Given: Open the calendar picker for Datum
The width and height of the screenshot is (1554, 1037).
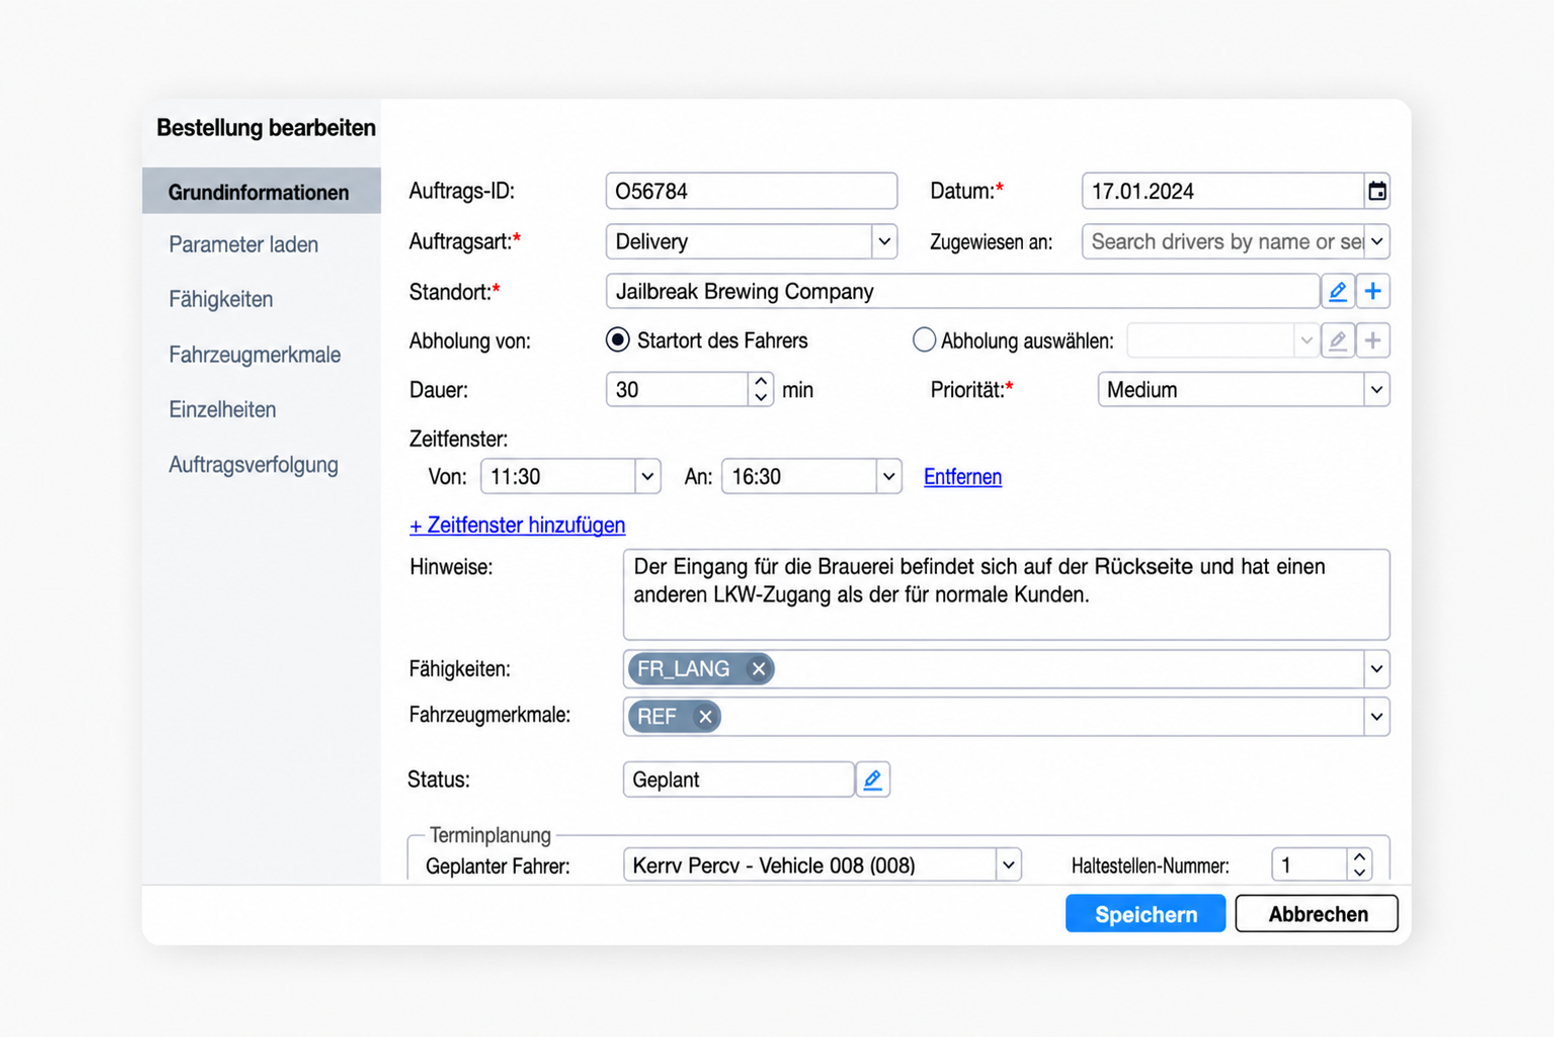Looking at the screenshot, I should 1377,191.
